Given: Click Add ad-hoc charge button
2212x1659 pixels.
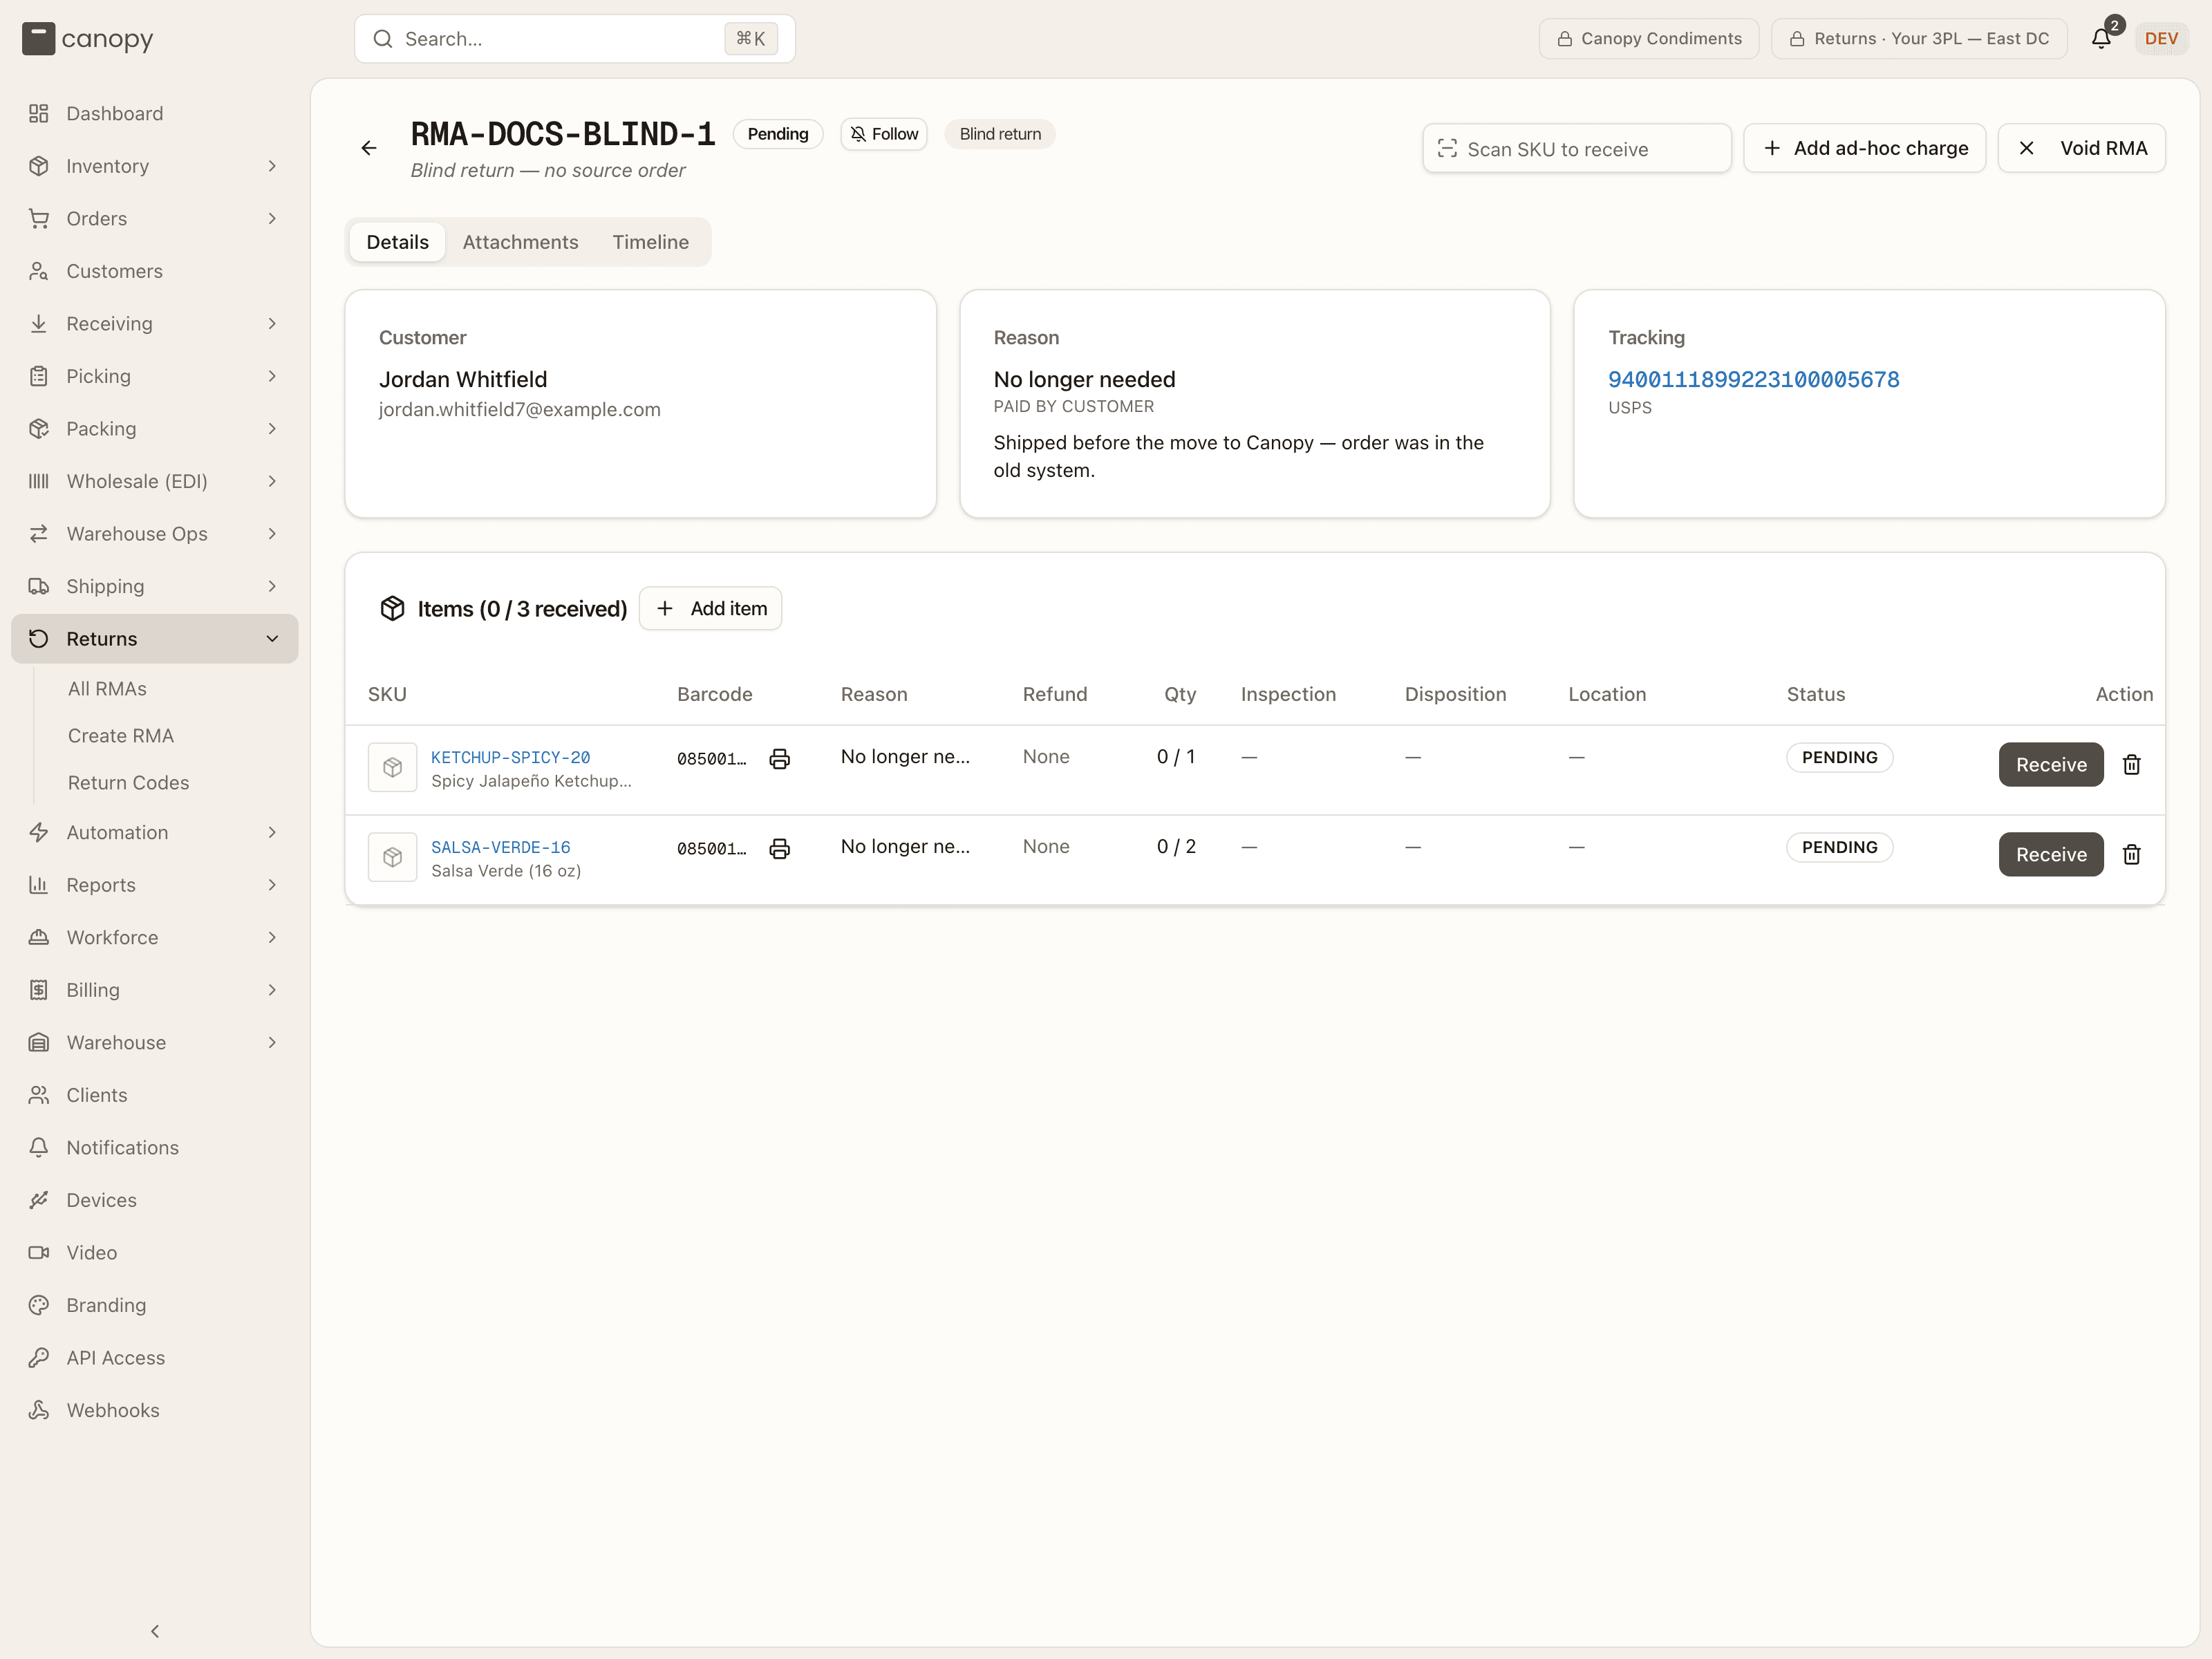Looking at the screenshot, I should (1865, 148).
